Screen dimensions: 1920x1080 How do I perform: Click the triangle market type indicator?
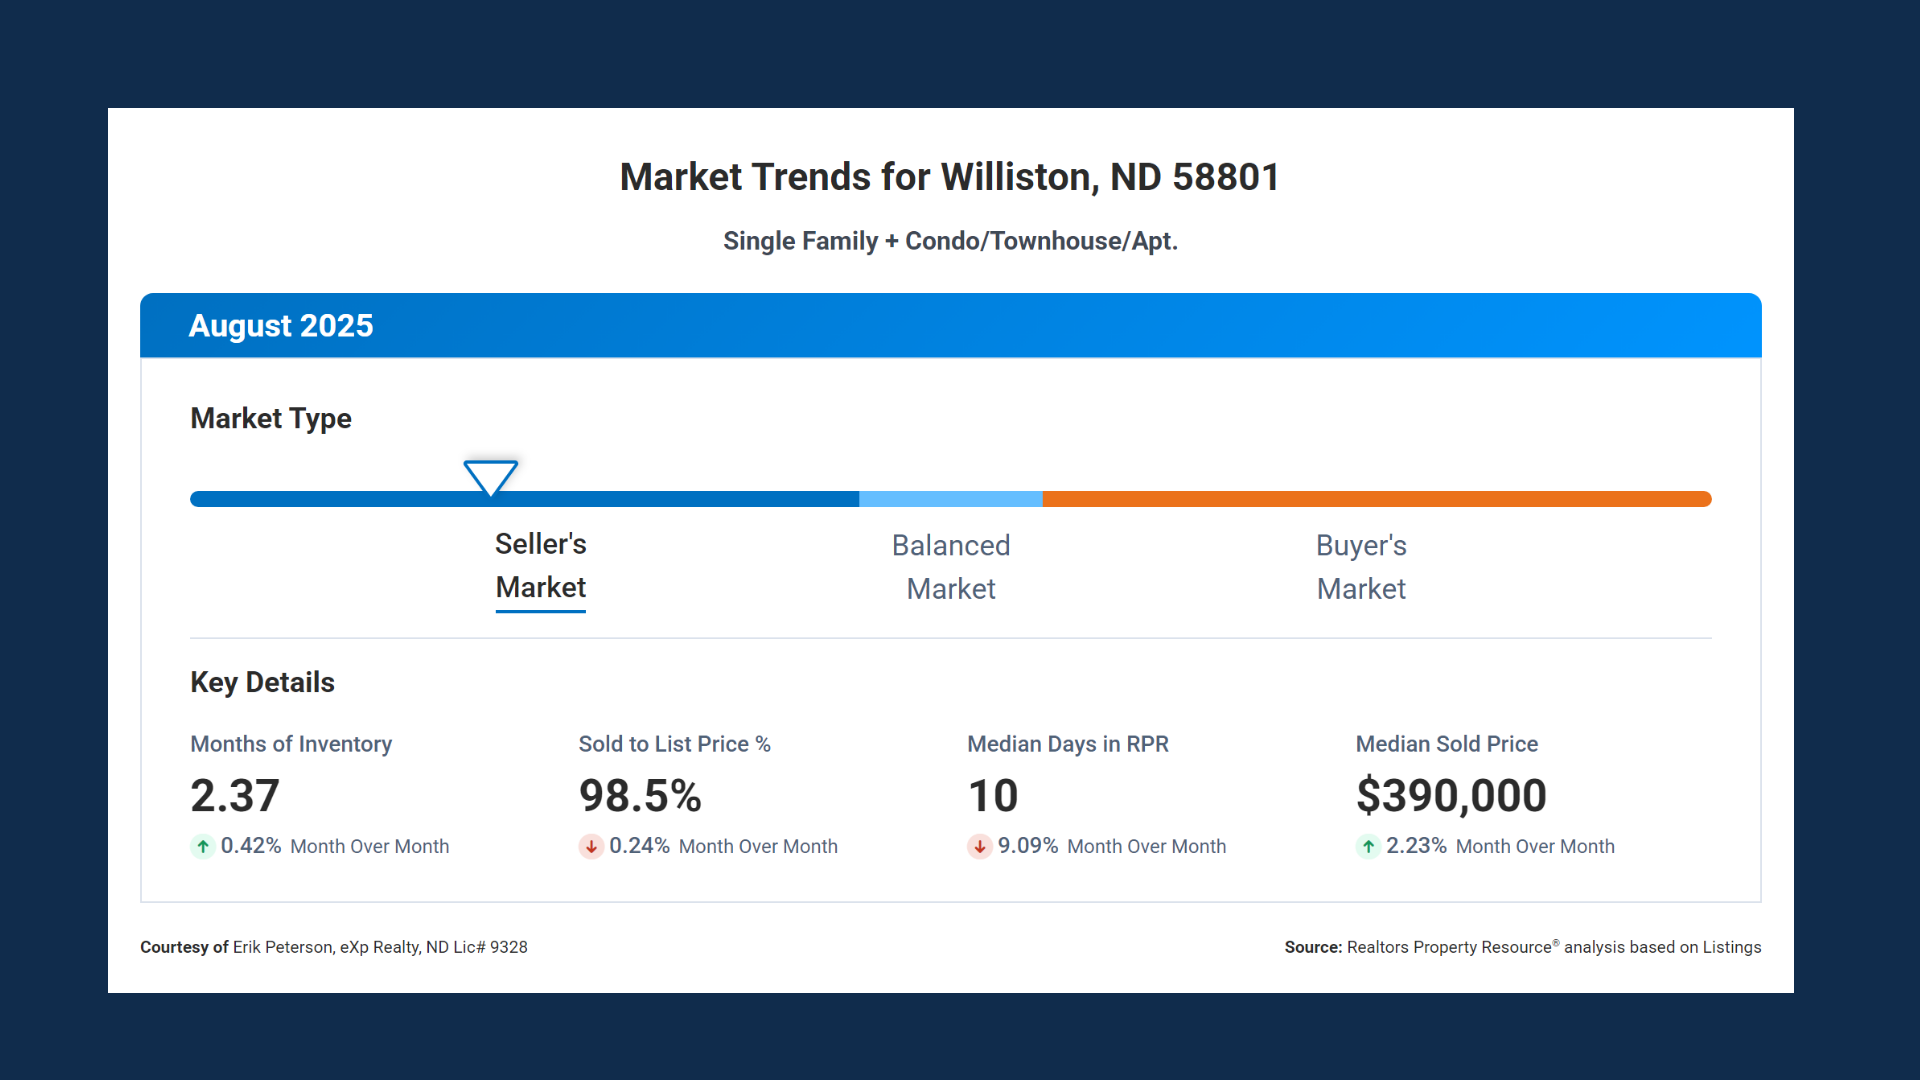click(x=490, y=476)
